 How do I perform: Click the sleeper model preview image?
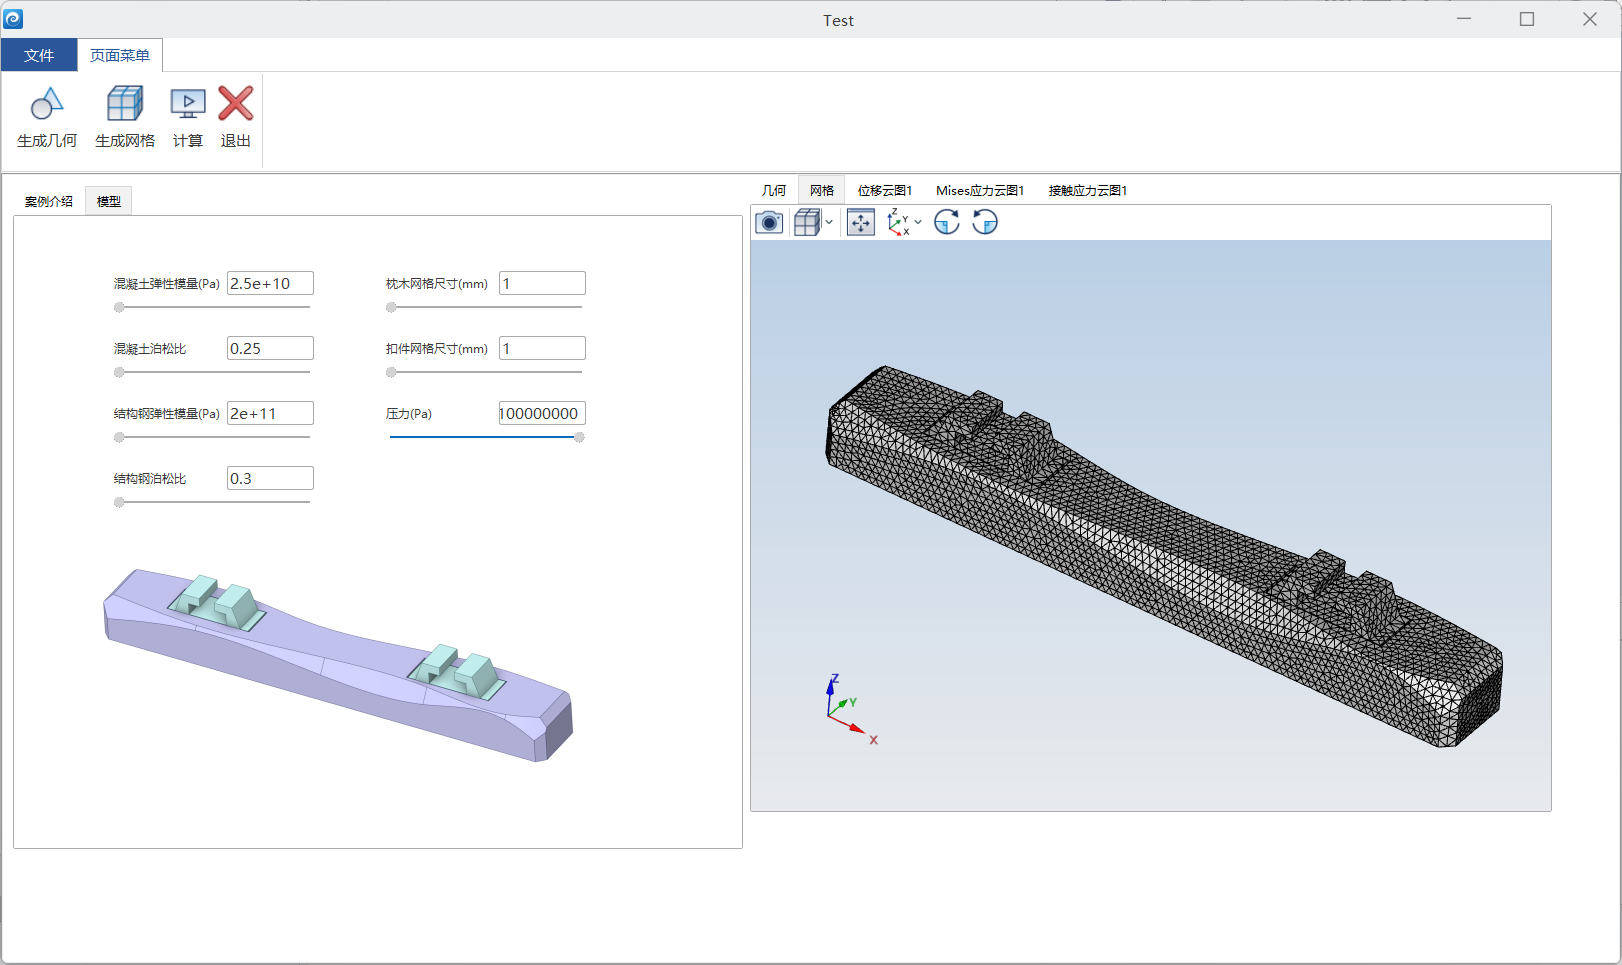(x=339, y=665)
